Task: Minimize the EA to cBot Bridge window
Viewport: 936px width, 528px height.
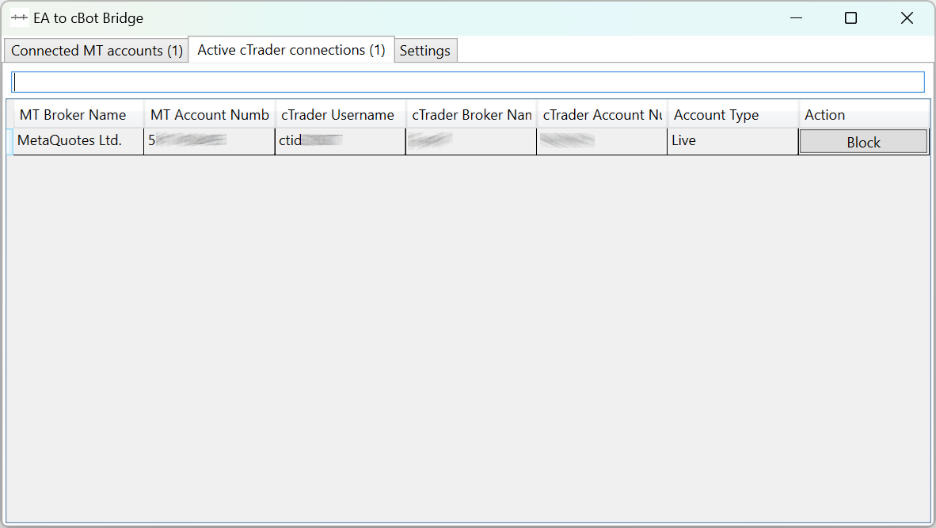Action: click(x=796, y=18)
